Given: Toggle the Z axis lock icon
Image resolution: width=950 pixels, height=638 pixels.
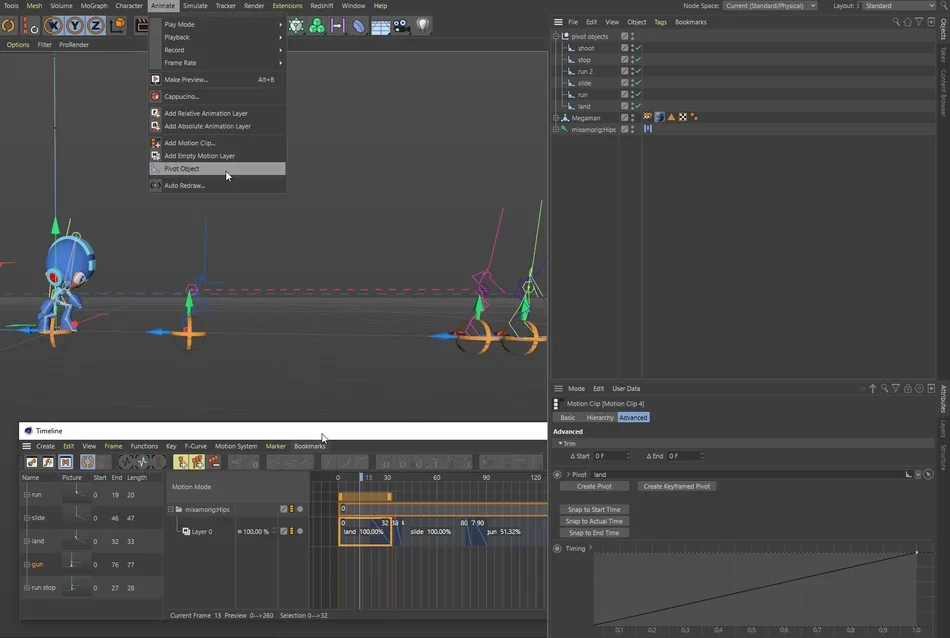Looking at the screenshot, I should (x=95, y=25).
